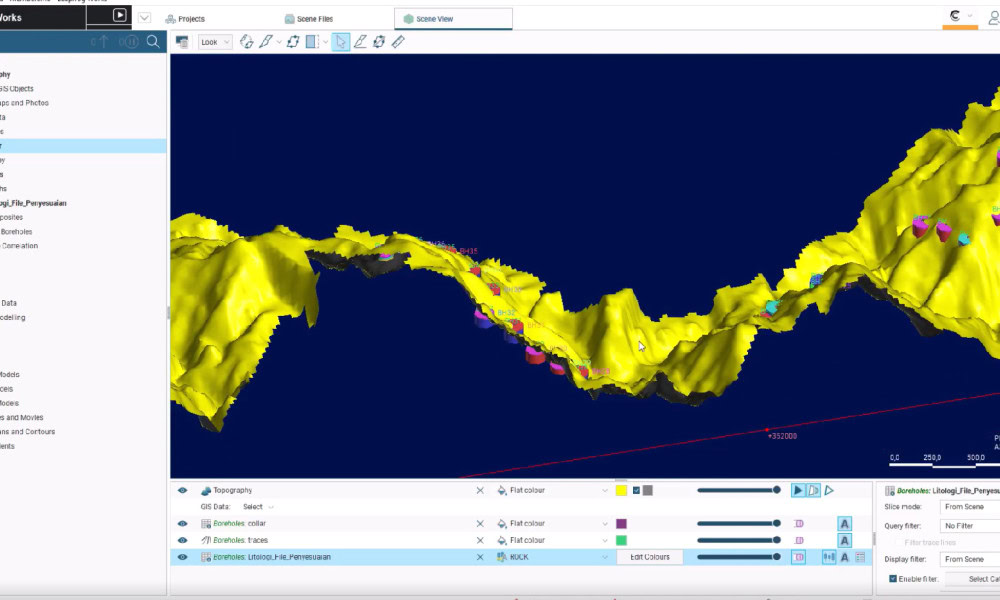This screenshot has height=600, width=1000.
Task: Open GIS Data Select option
Action: pos(253,507)
